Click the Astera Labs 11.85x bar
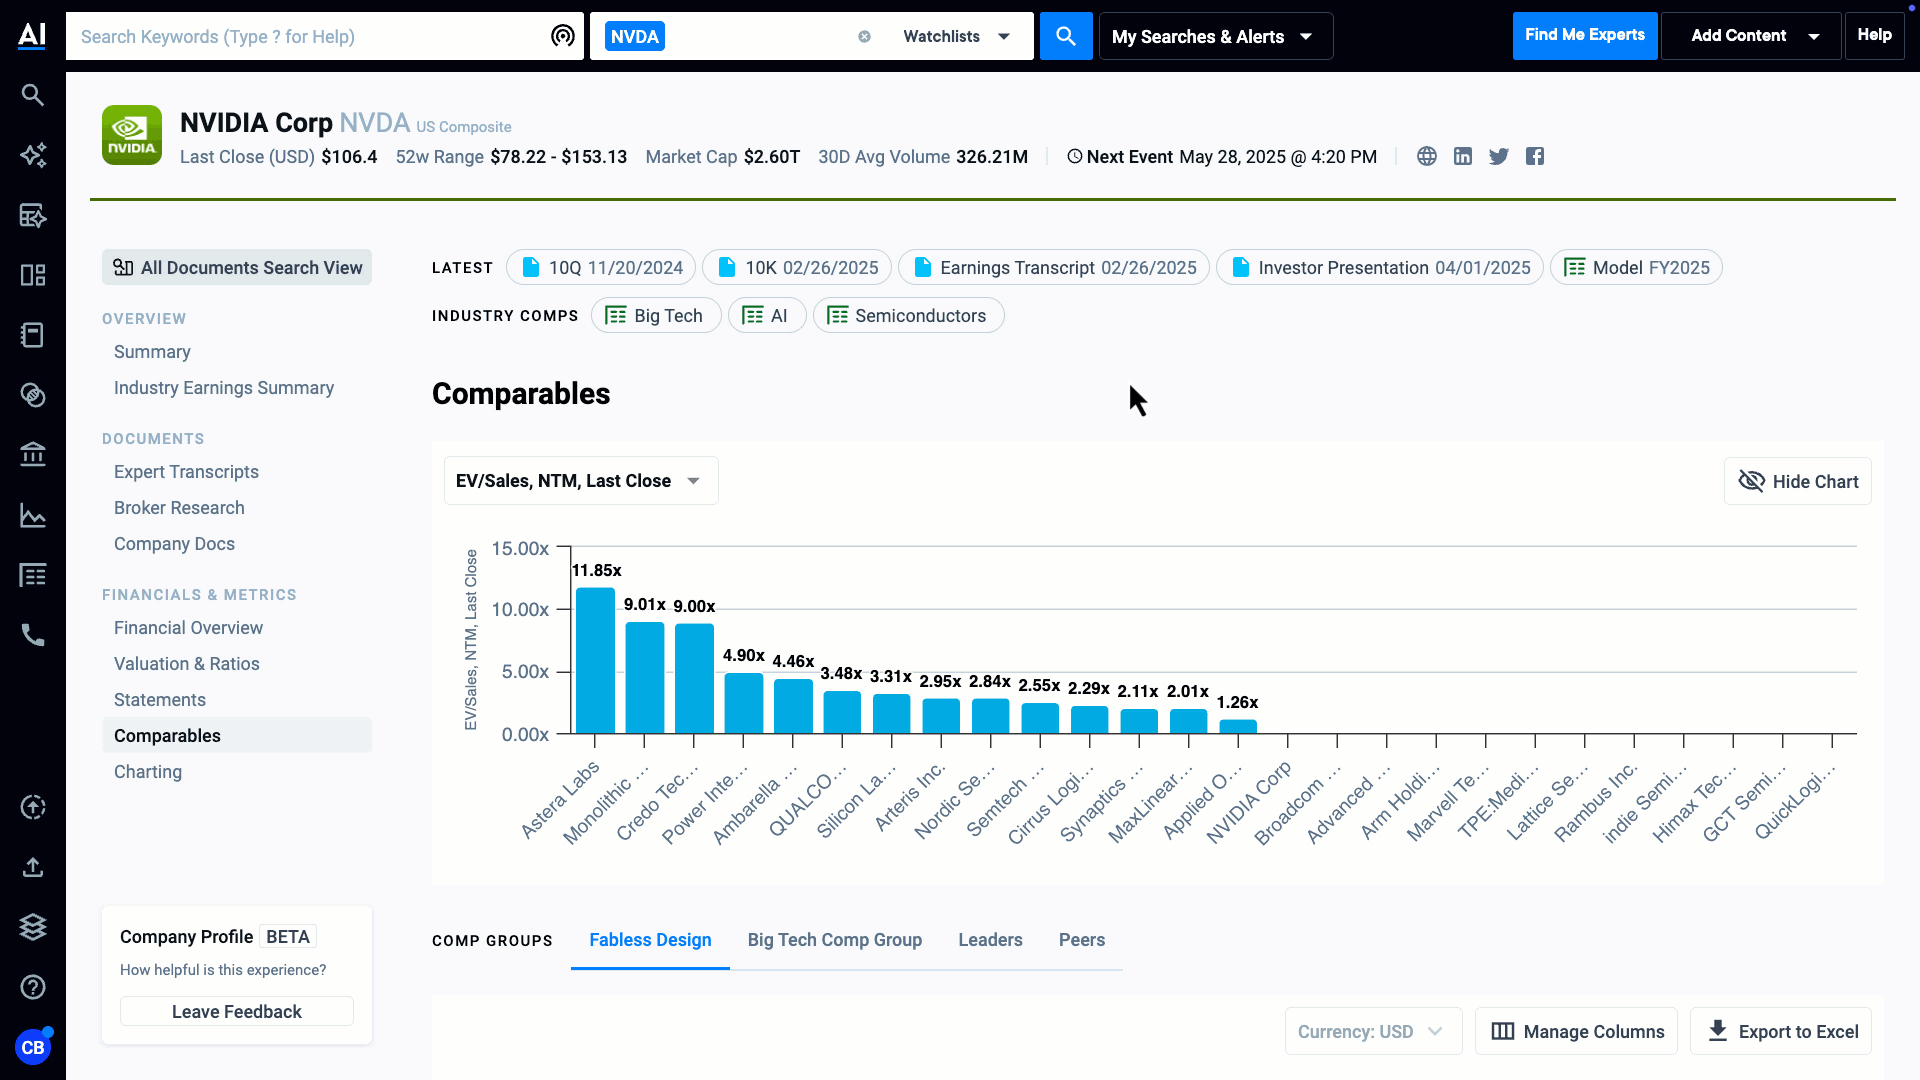 tap(596, 660)
